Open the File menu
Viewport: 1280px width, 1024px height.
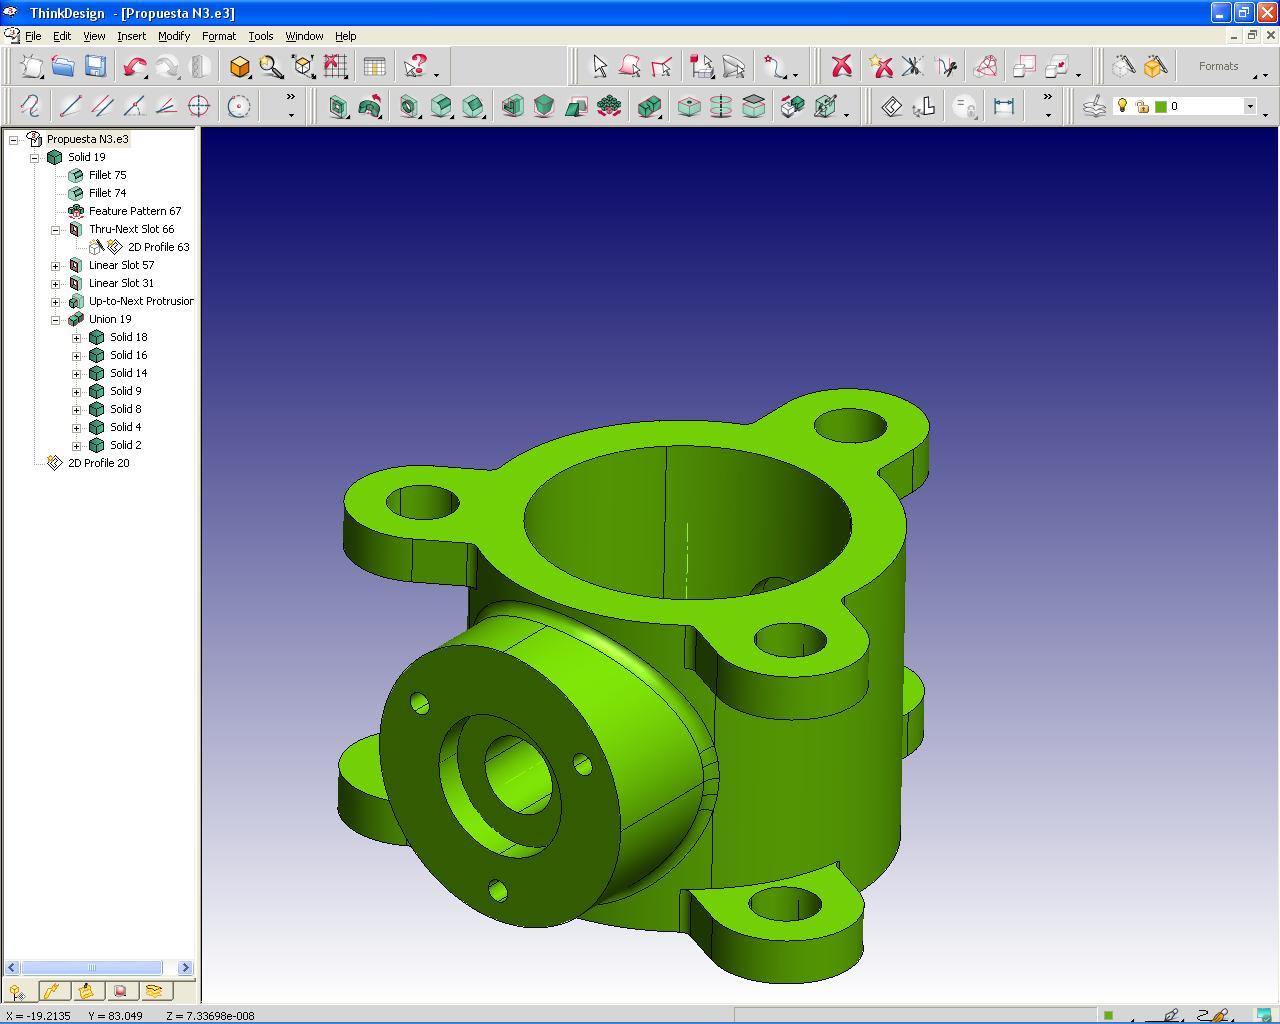click(33, 36)
